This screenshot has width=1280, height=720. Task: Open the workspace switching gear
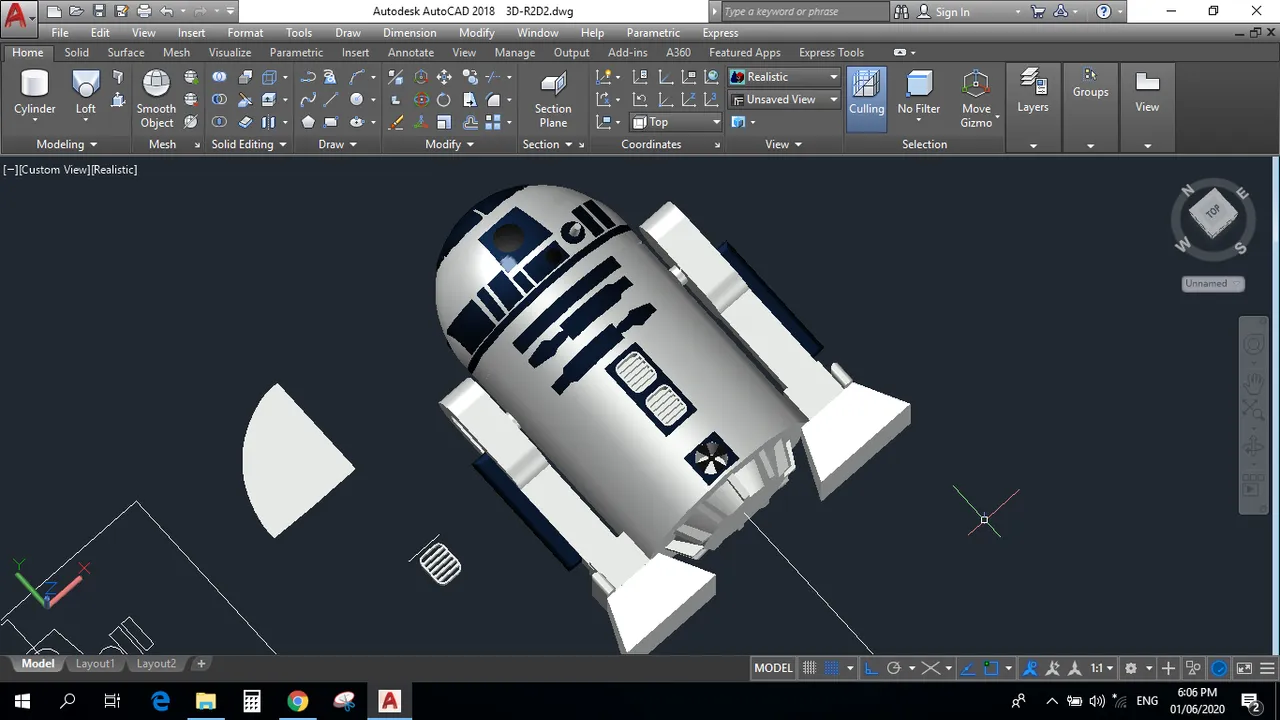coord(1131,668)
